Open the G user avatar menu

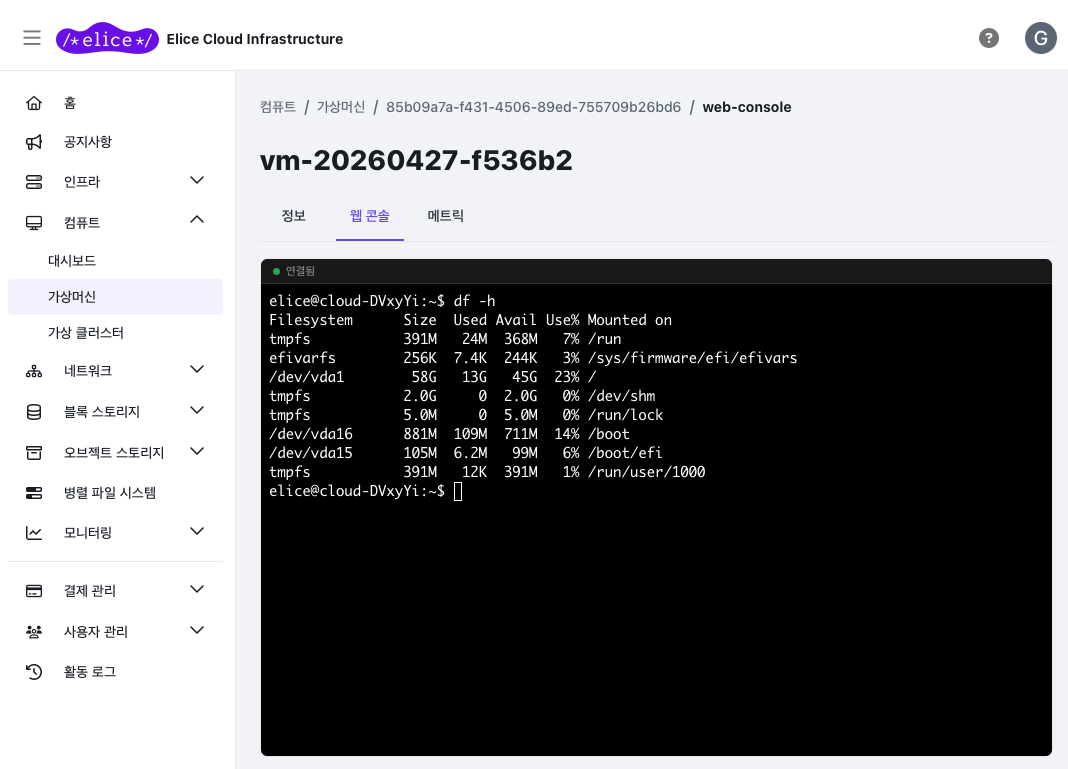point(1040,38)
